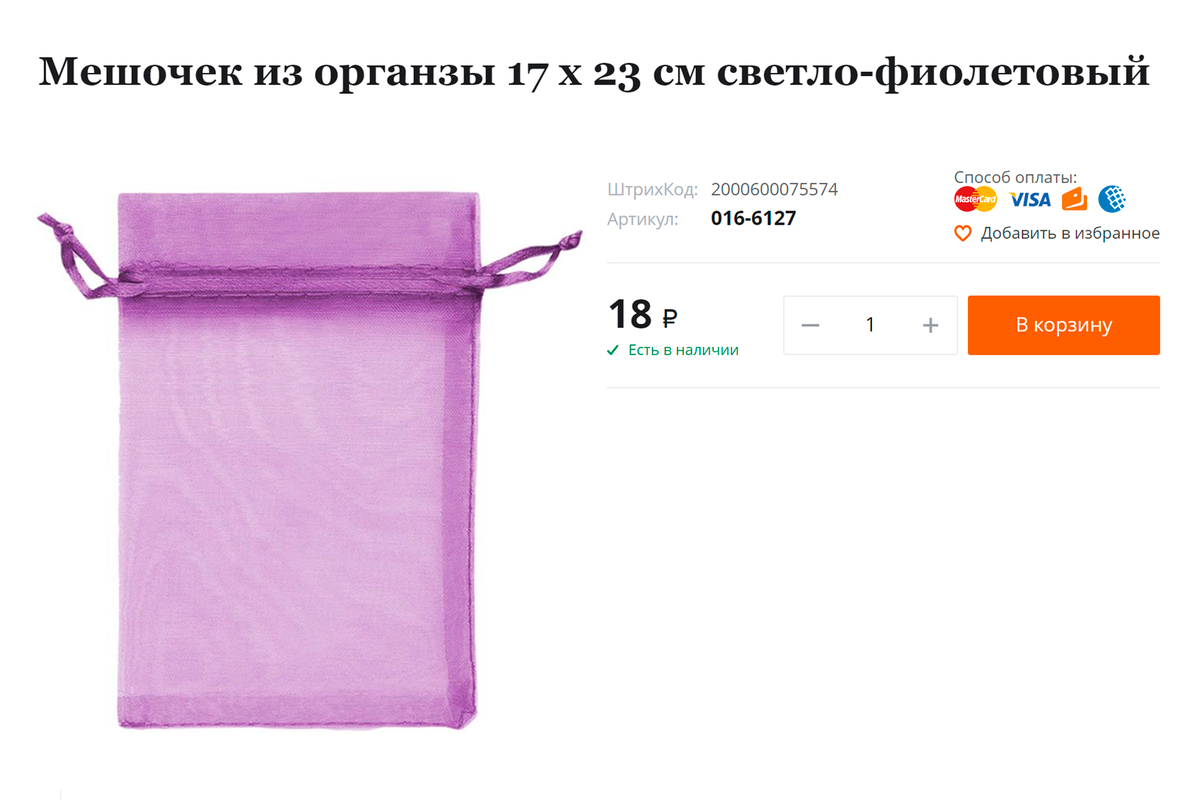Image resolution: width=1200 pixels, height=800 pixels.
Task: Click the quantity input field showing 1
Action: (870, 325)
